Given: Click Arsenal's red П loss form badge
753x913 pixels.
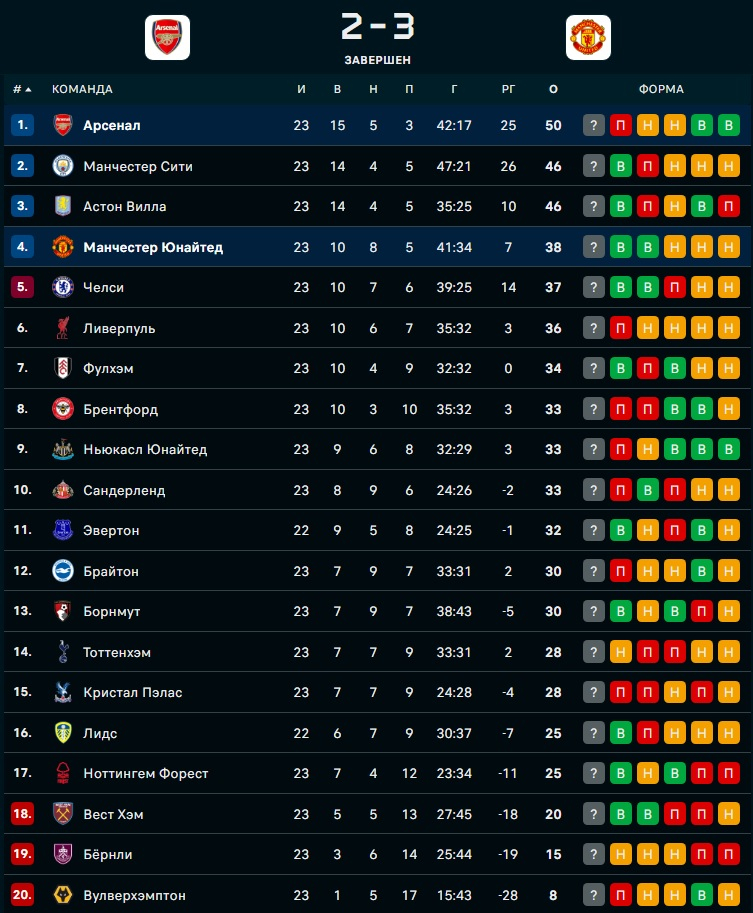Looking at the screenshot, I should pos(621,126).
